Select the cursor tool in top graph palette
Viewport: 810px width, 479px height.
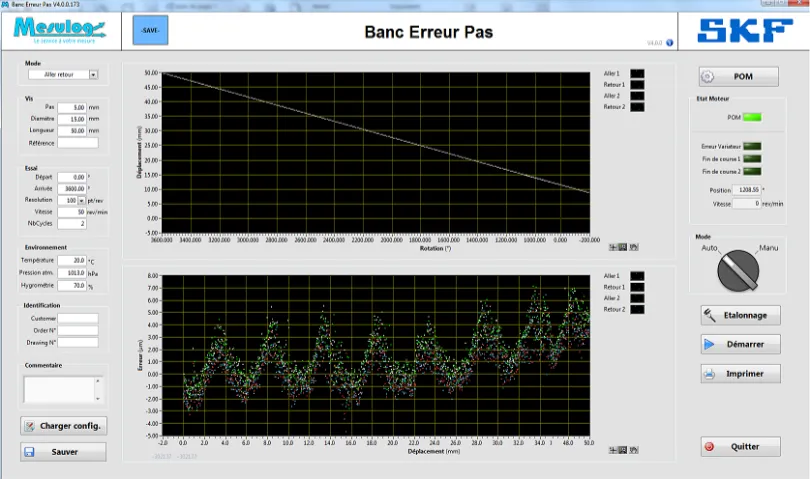613,248
